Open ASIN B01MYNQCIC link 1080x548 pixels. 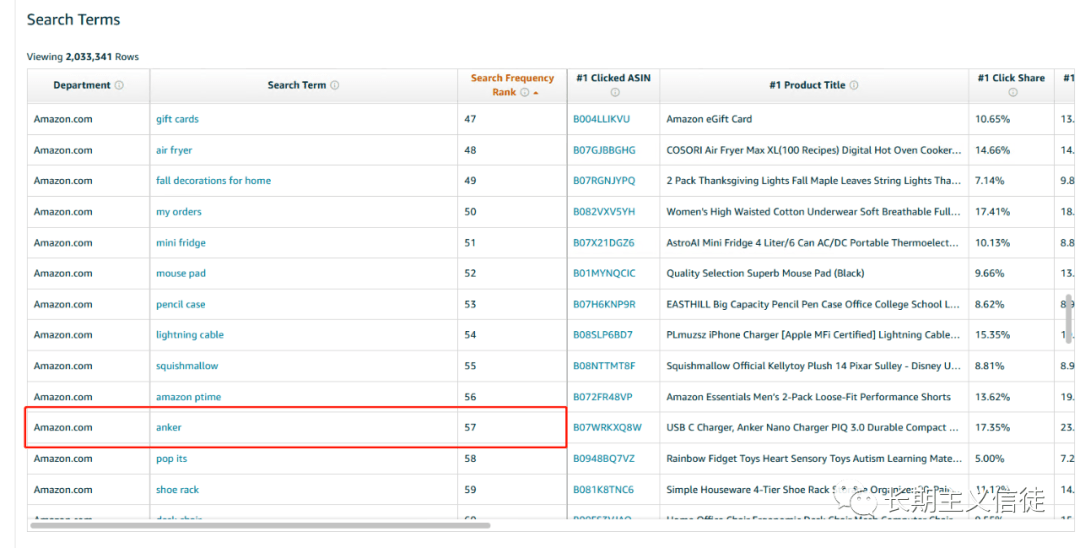point(604,273)
